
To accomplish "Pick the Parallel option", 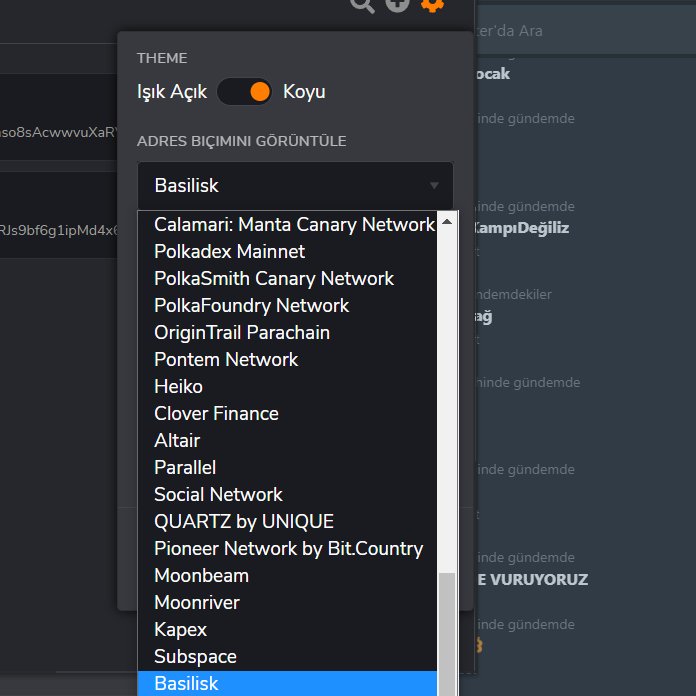I will (x=287, y=468).
